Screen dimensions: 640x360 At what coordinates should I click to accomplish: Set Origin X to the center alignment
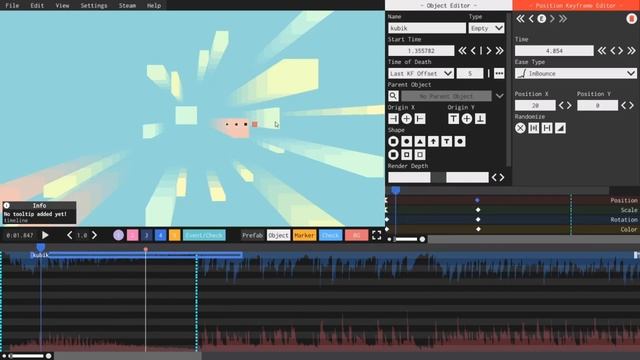407,119
